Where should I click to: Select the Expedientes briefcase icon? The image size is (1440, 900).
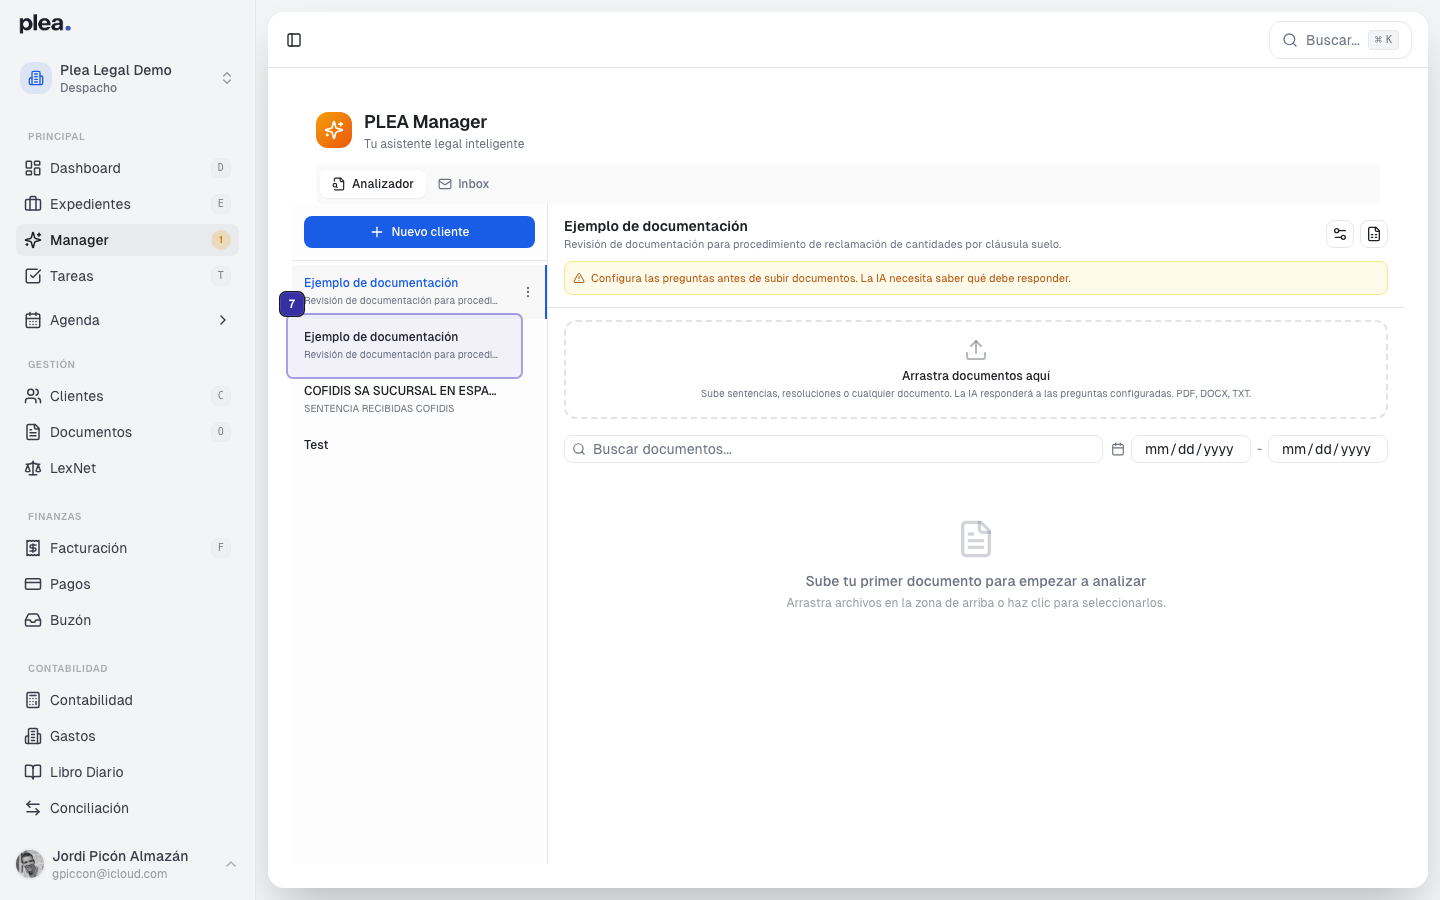click(32, 203)
